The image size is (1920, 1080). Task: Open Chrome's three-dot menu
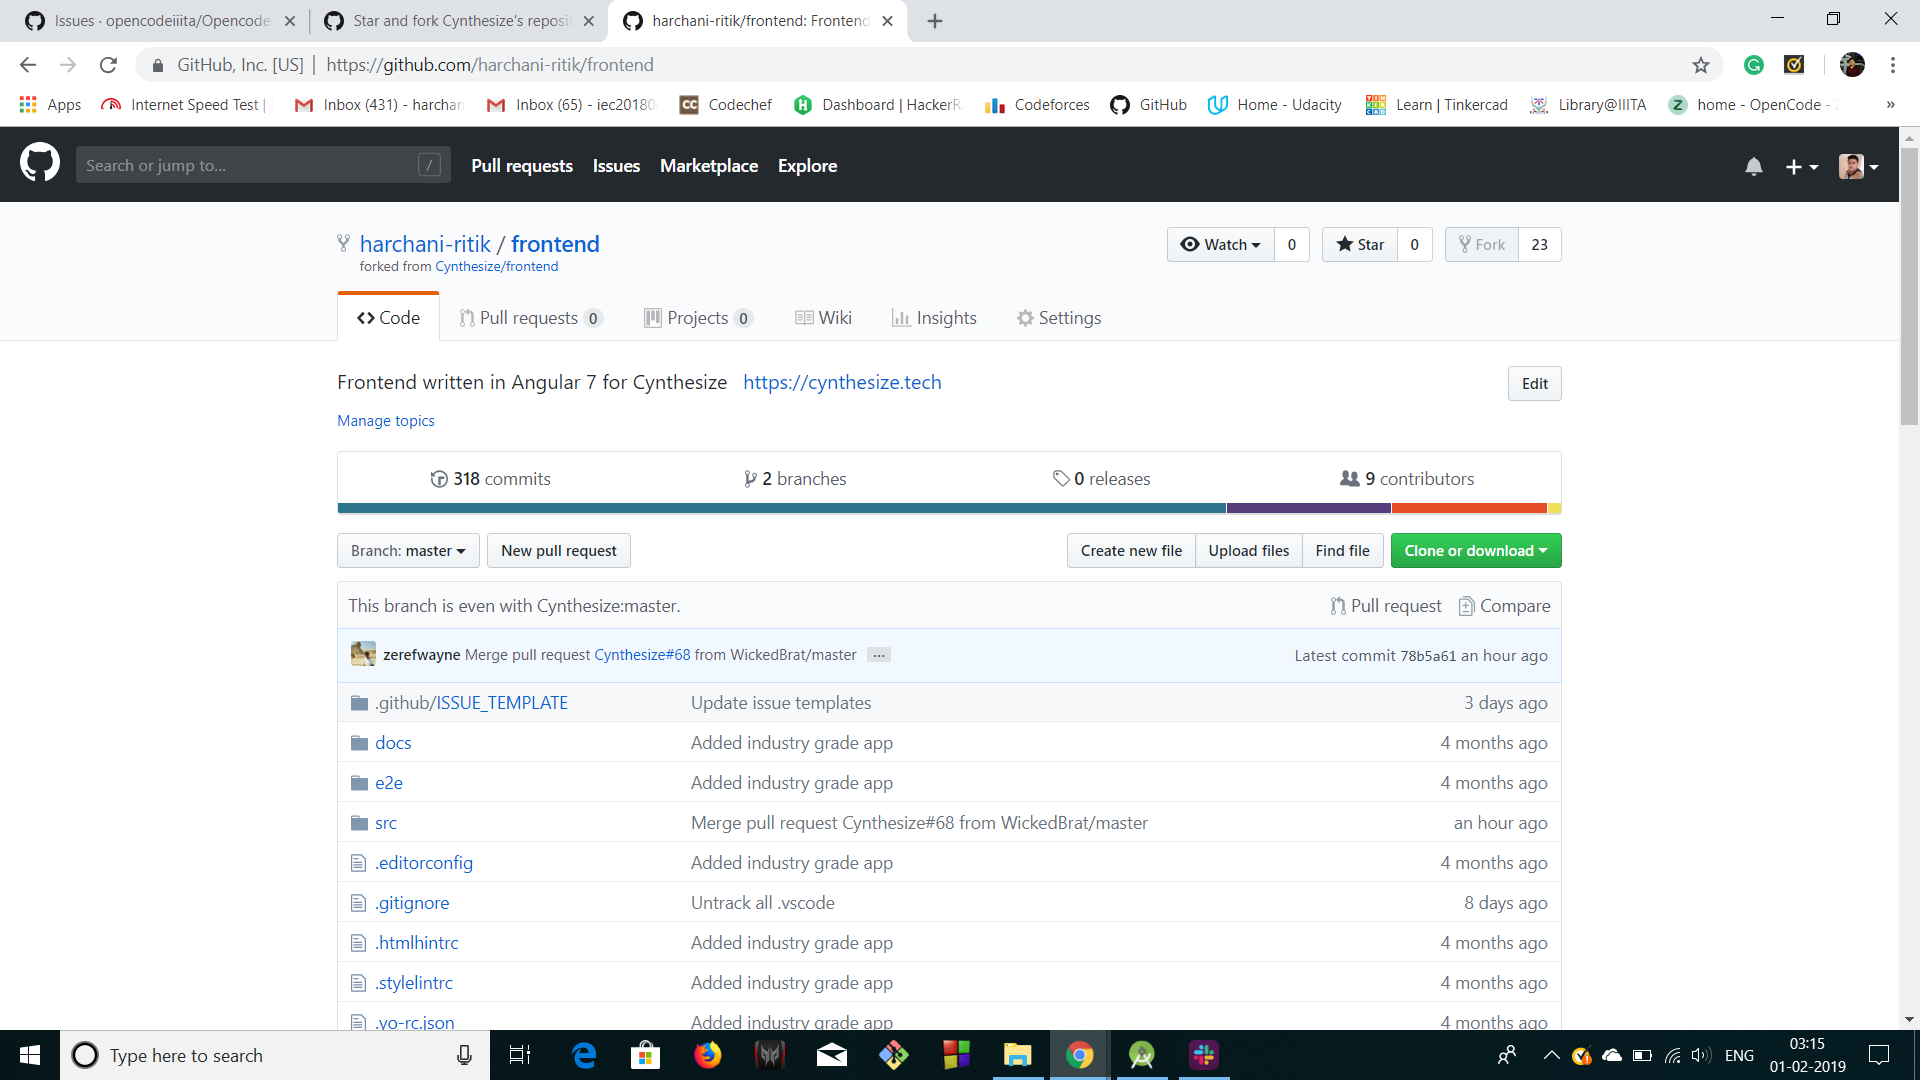(x=1892, y=65)
